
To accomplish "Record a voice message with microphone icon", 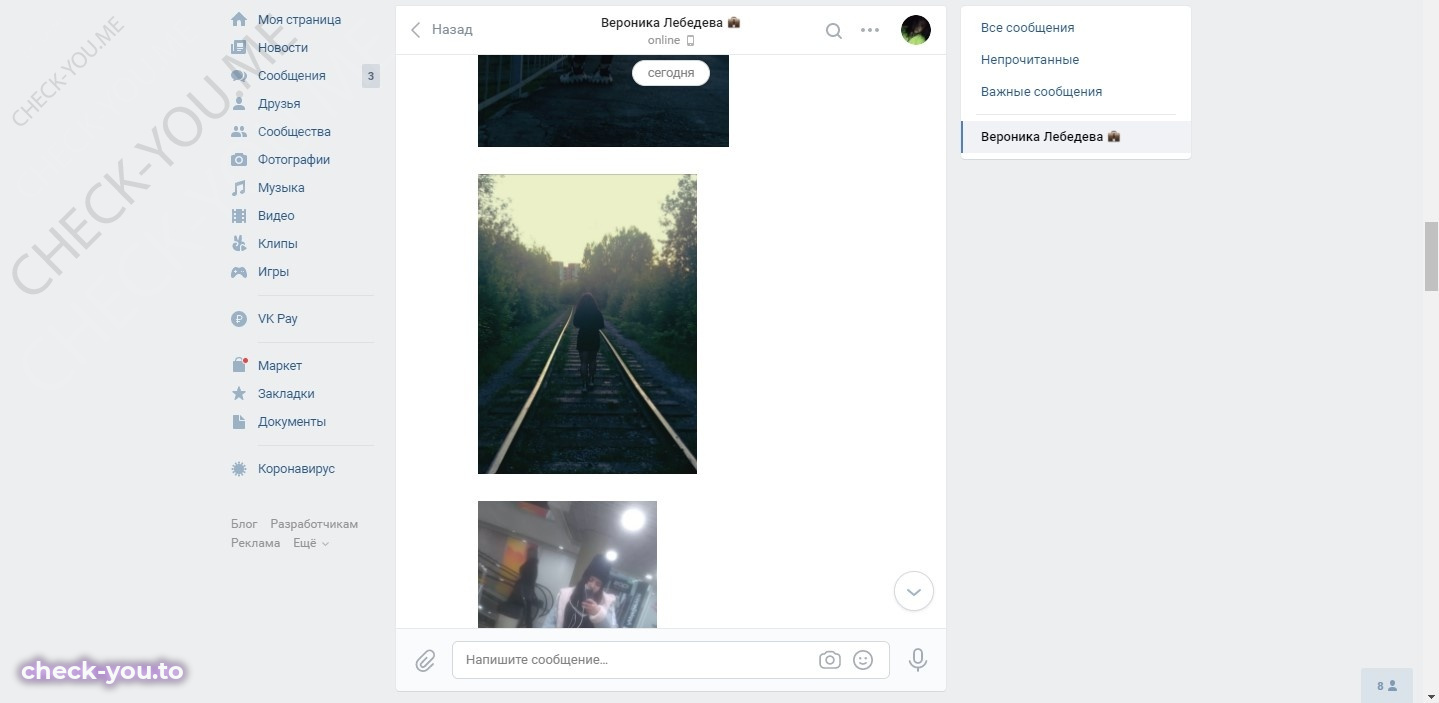I will pos(918,660).
